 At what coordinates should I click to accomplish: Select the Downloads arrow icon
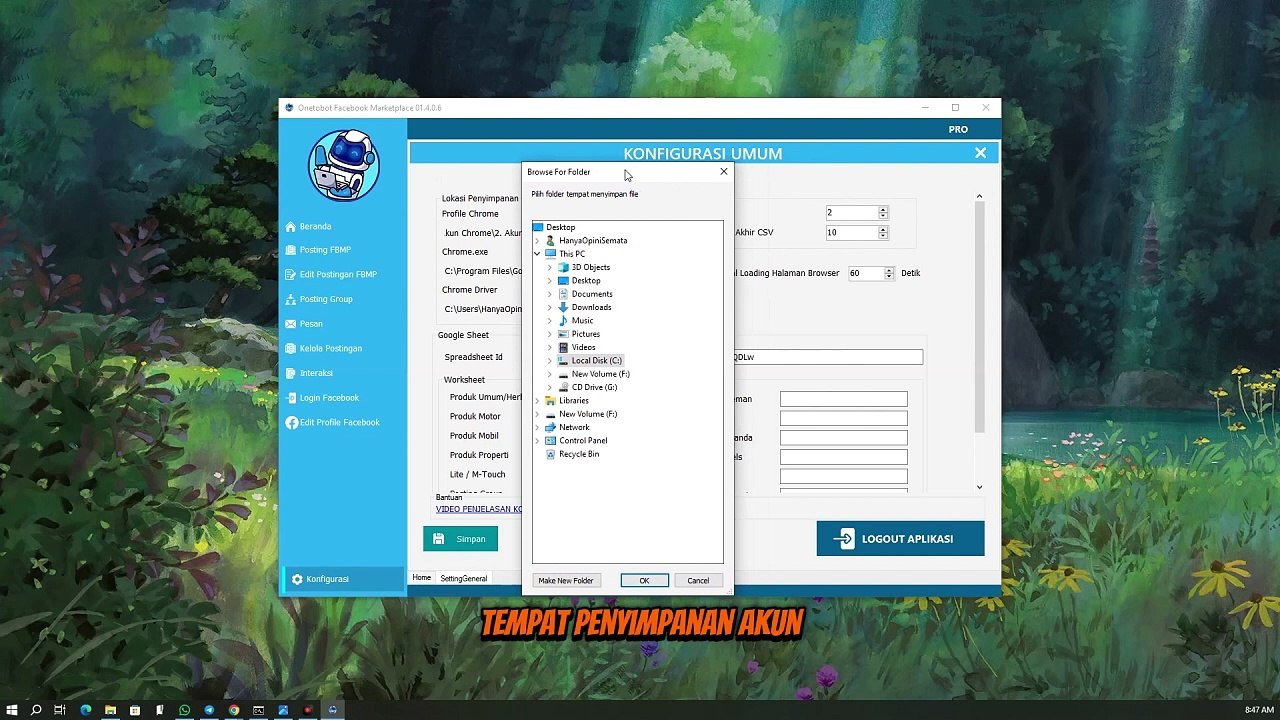click(x=563, y=307)
